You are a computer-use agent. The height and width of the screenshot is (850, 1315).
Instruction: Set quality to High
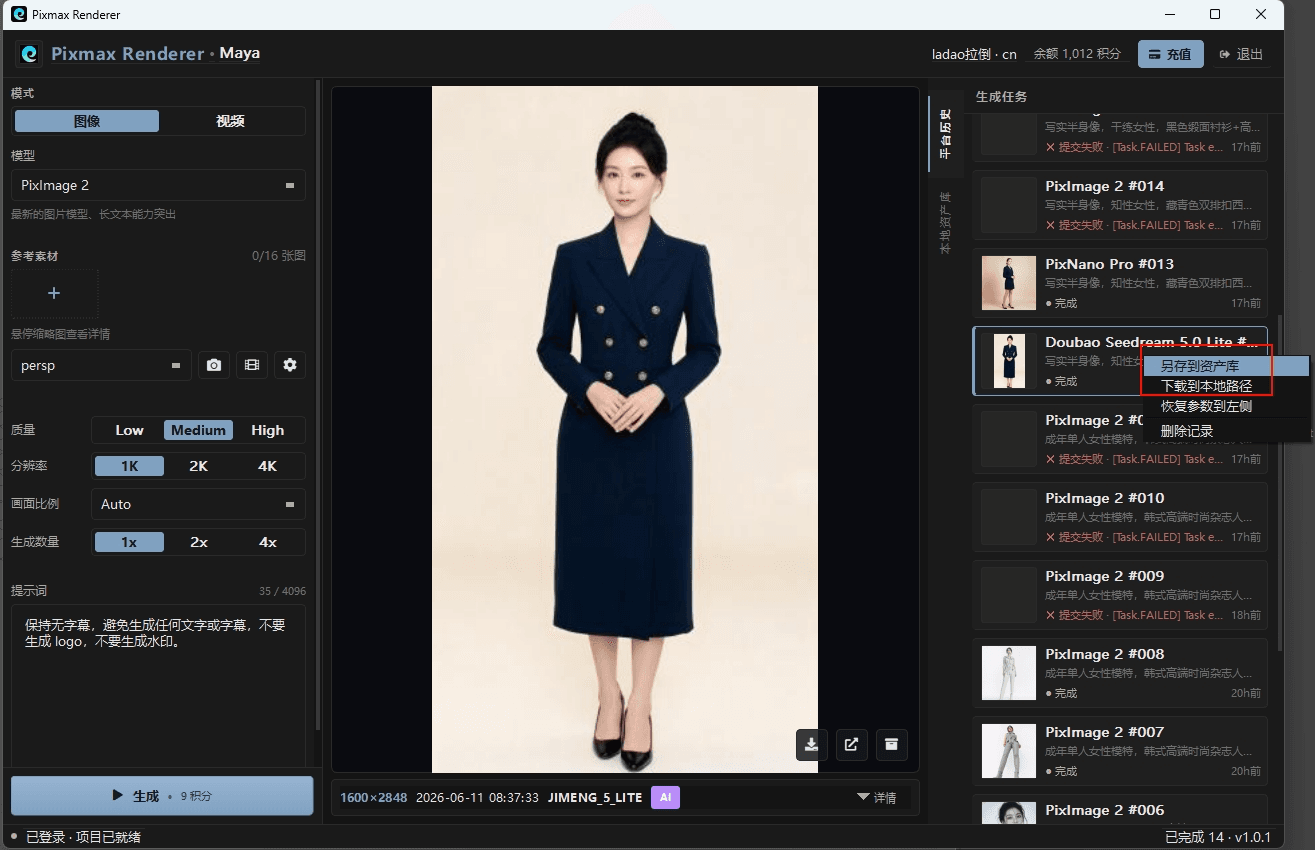(x=268, y=430)
